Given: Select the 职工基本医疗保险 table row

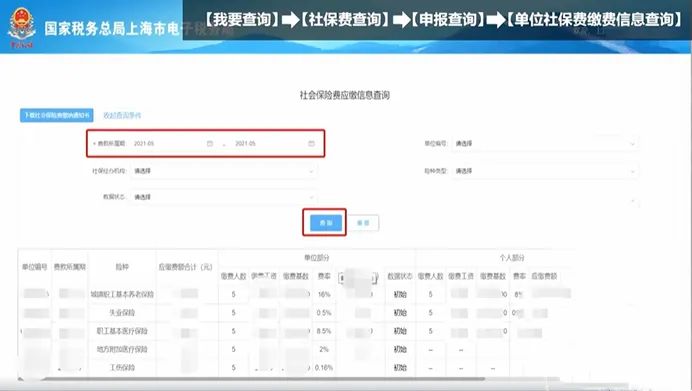Looking at the screenshot, I should (296, 331).
